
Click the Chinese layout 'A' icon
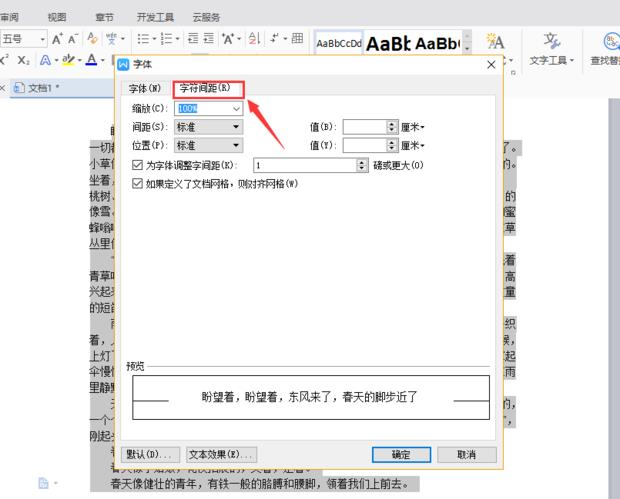point(228,39)
